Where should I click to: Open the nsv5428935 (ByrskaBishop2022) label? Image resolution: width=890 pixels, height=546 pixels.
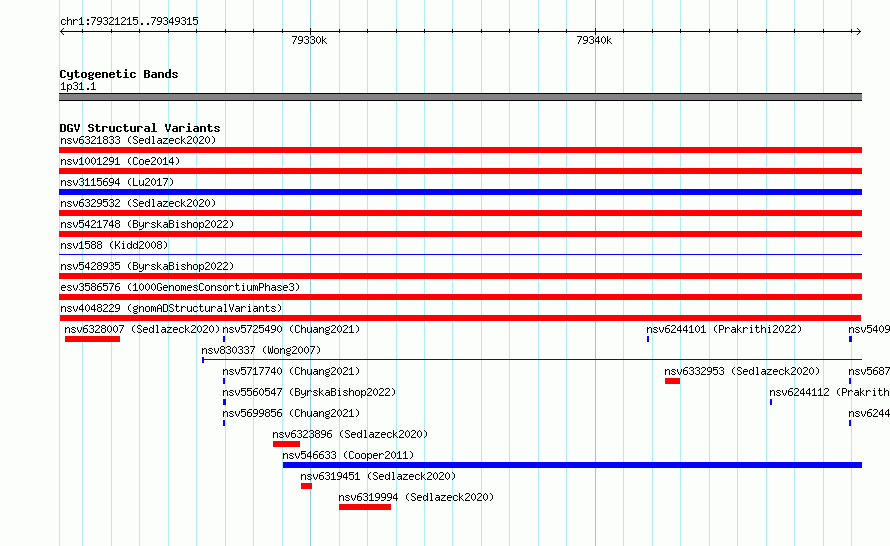click(147, 266)
